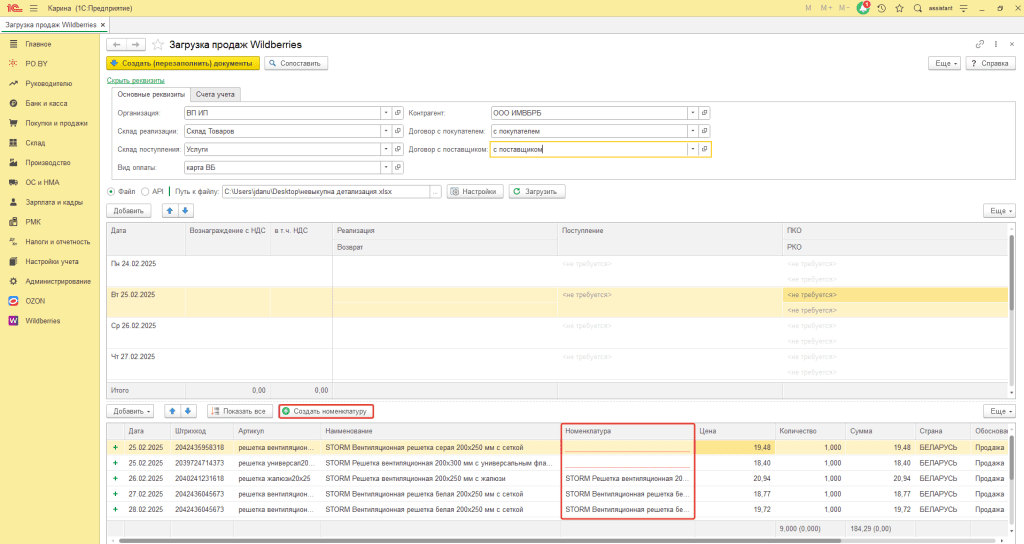This screenshot has width=1024, height=544.
Task: Expand the Организация dropdown
Action: pos(386,113)
